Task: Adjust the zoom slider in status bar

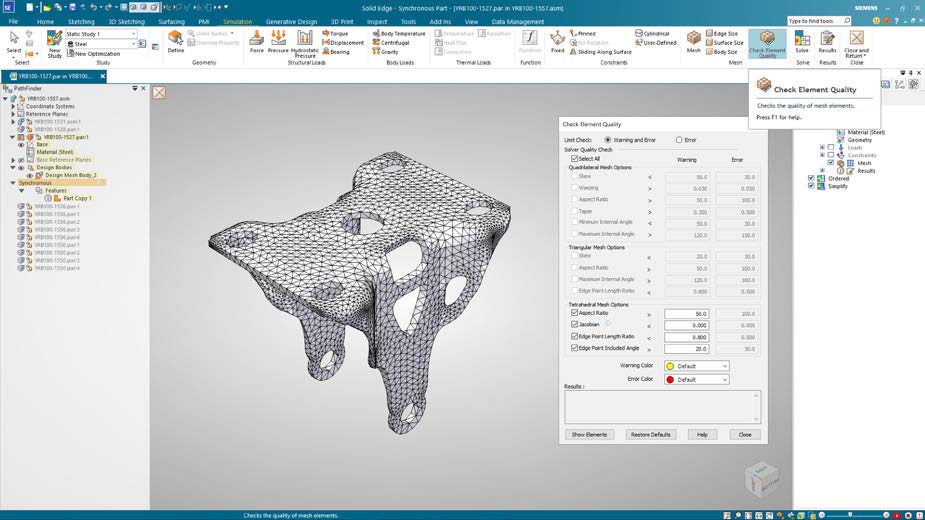Action: pos(850,515)
